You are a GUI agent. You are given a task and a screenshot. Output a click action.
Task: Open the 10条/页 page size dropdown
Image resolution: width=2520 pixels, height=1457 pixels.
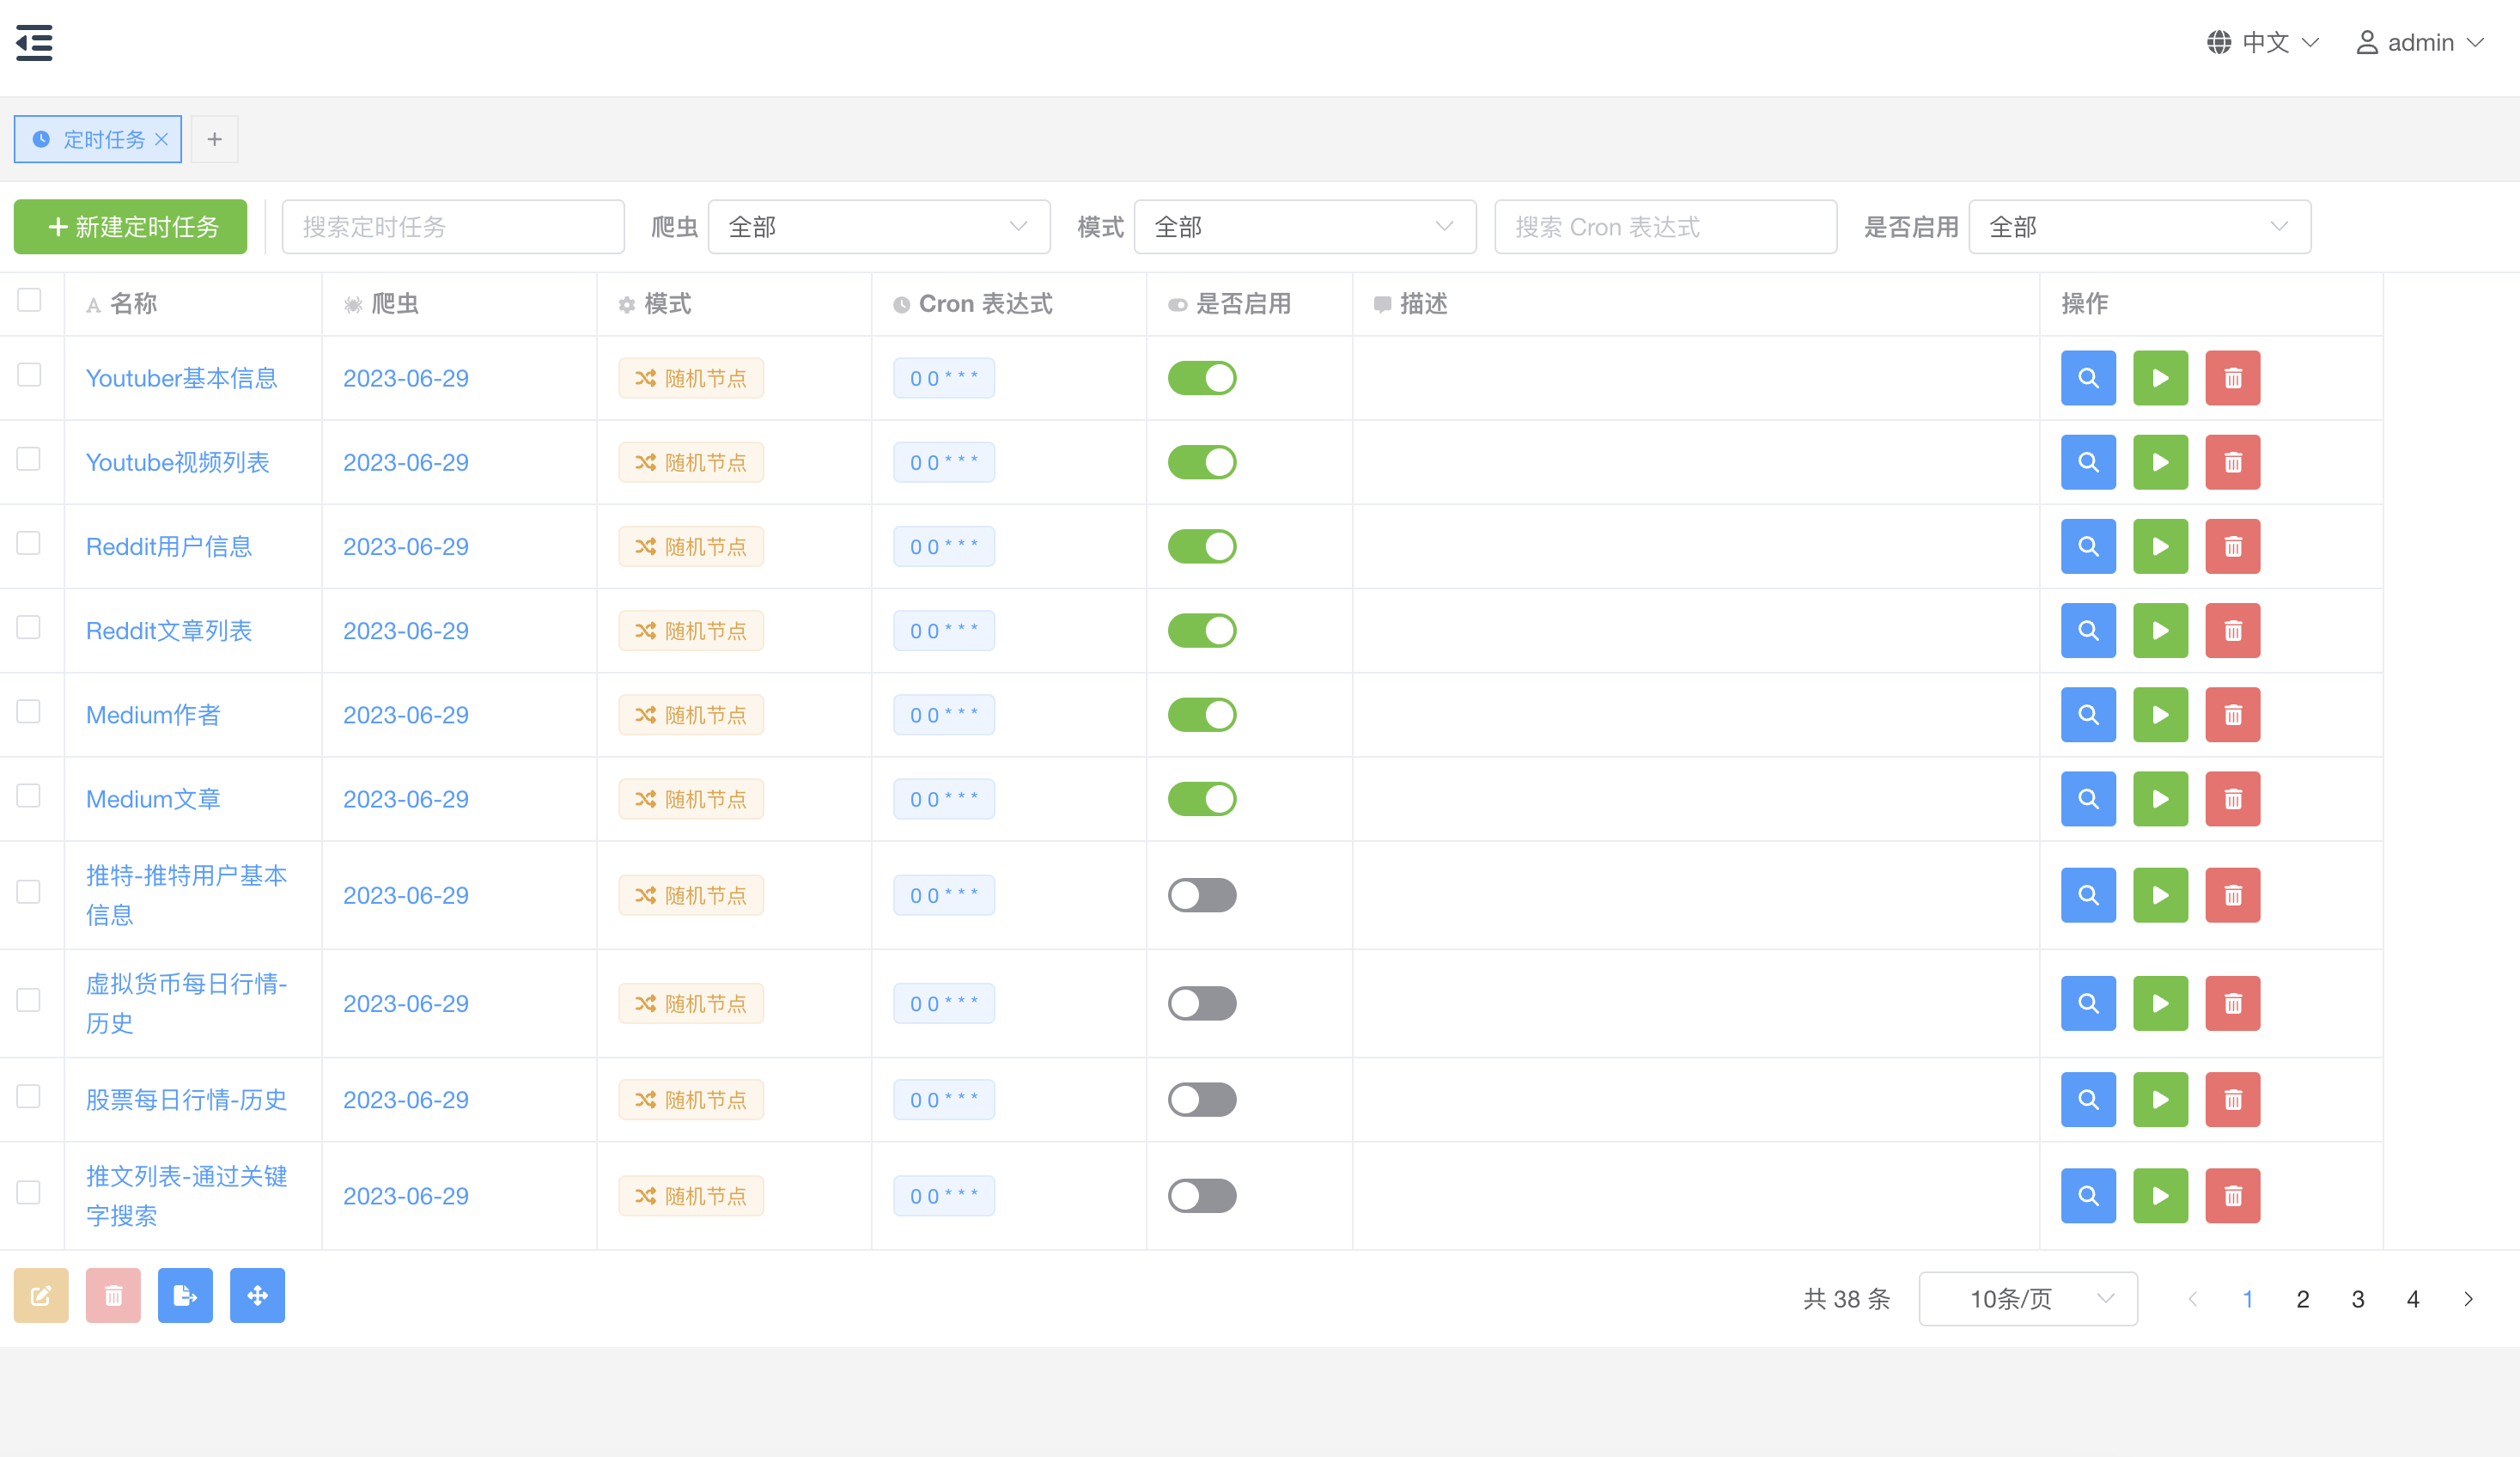(2028, 1299)
